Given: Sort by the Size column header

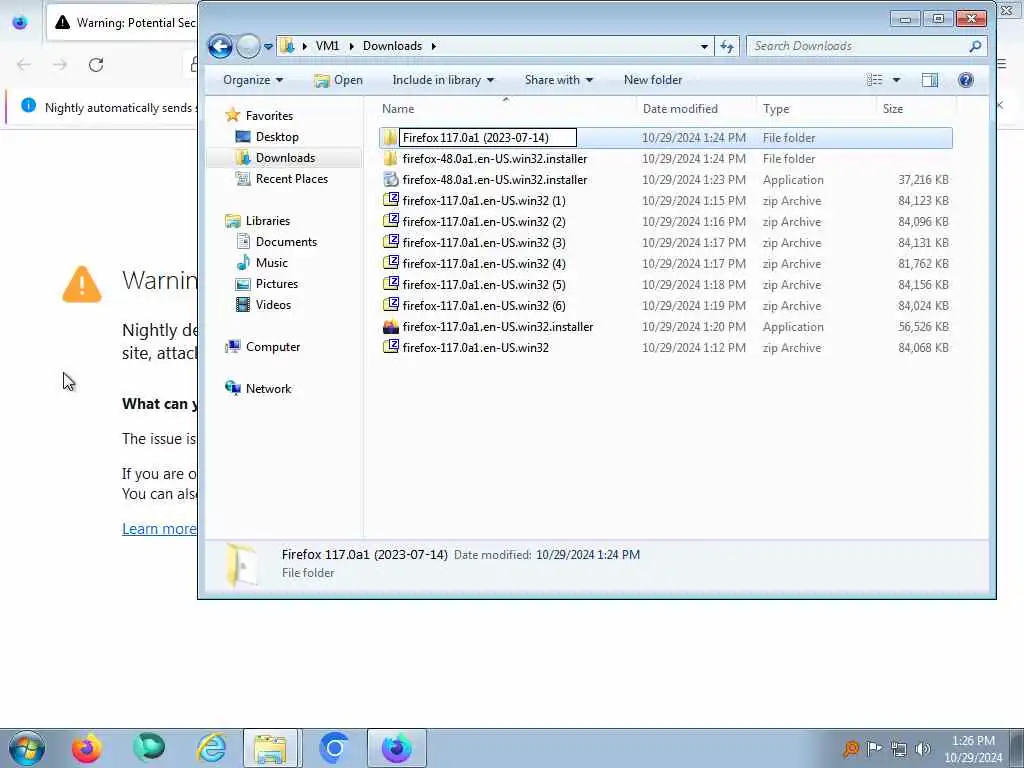Looking at the screenshot, I should tap(916, 109).
